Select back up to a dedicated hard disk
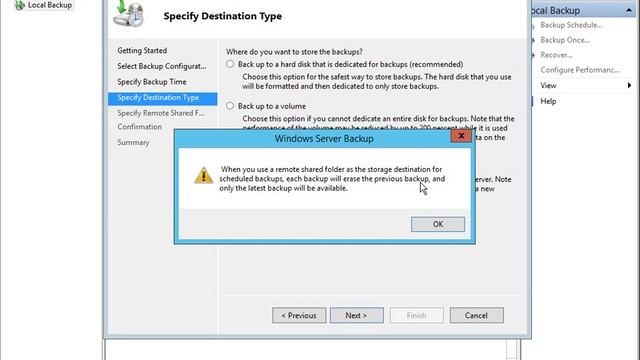Viewport: 640px width, 360px height. tap(230, 64)
